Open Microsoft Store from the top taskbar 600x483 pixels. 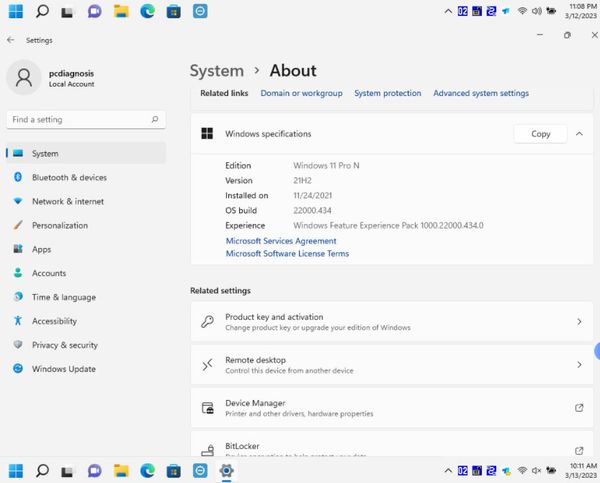[173, 11]
